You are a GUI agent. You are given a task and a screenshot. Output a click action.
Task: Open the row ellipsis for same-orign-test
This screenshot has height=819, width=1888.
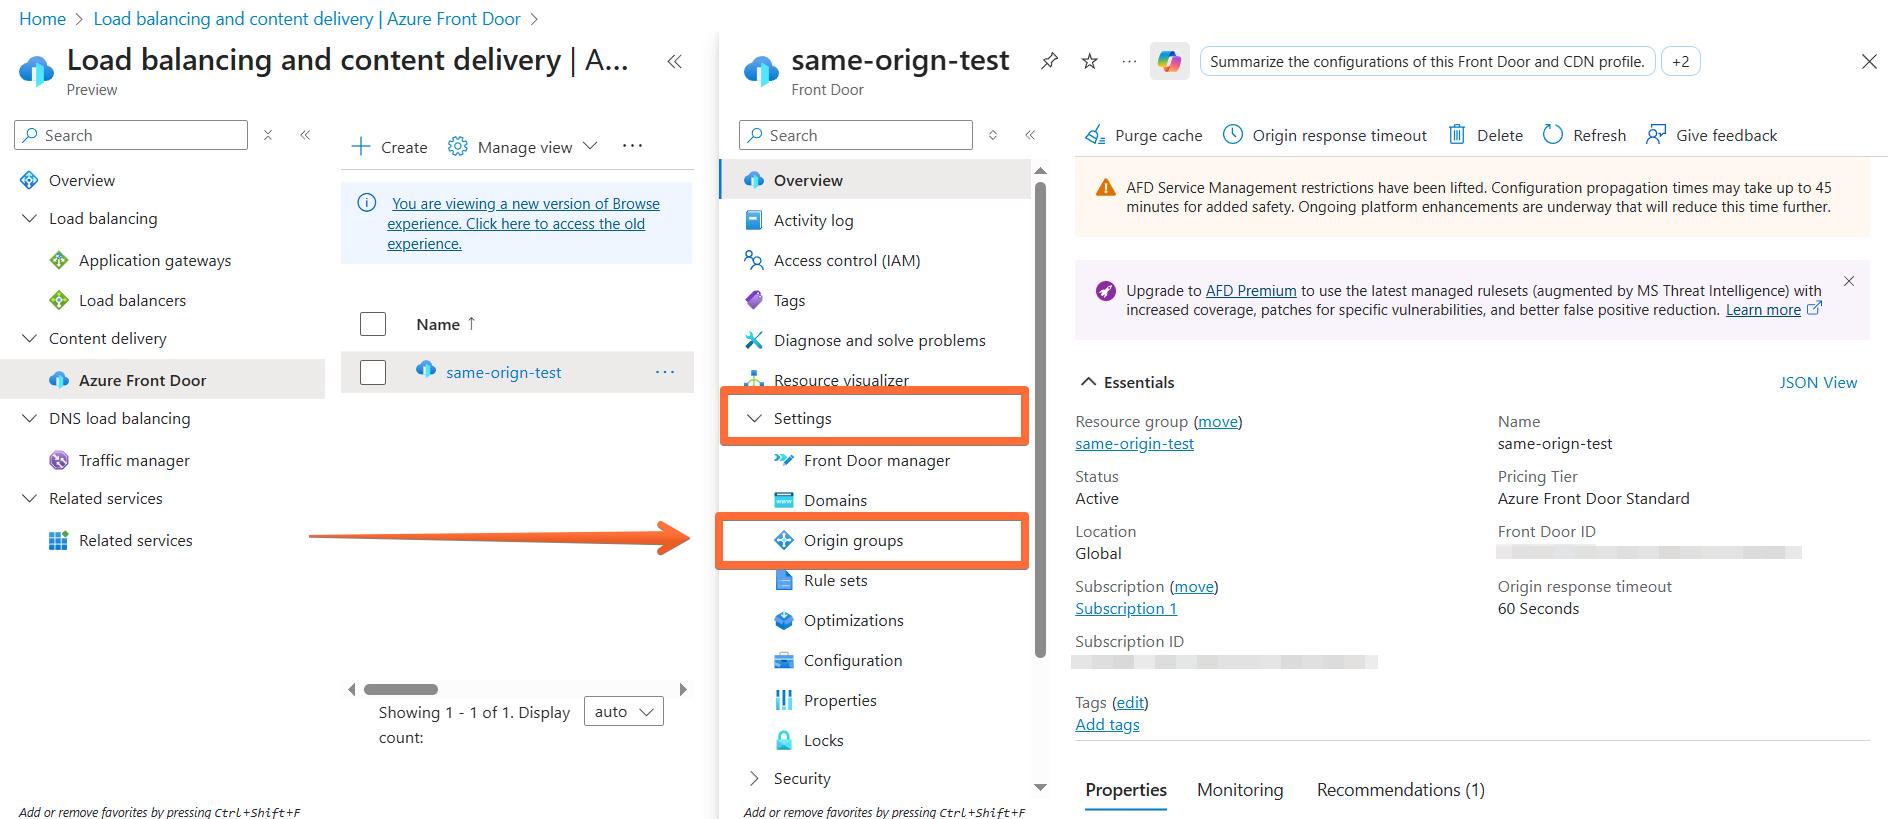(x=665, y=372)
